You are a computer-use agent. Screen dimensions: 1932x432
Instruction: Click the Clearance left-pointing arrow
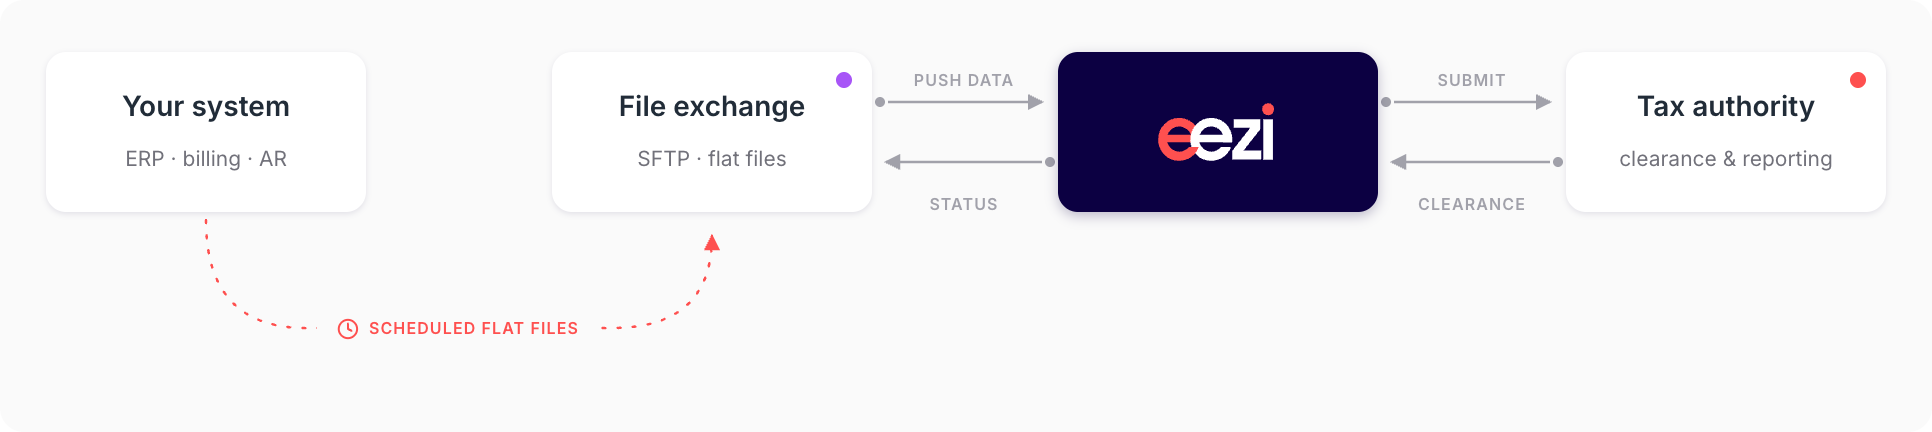point(1476,162)
